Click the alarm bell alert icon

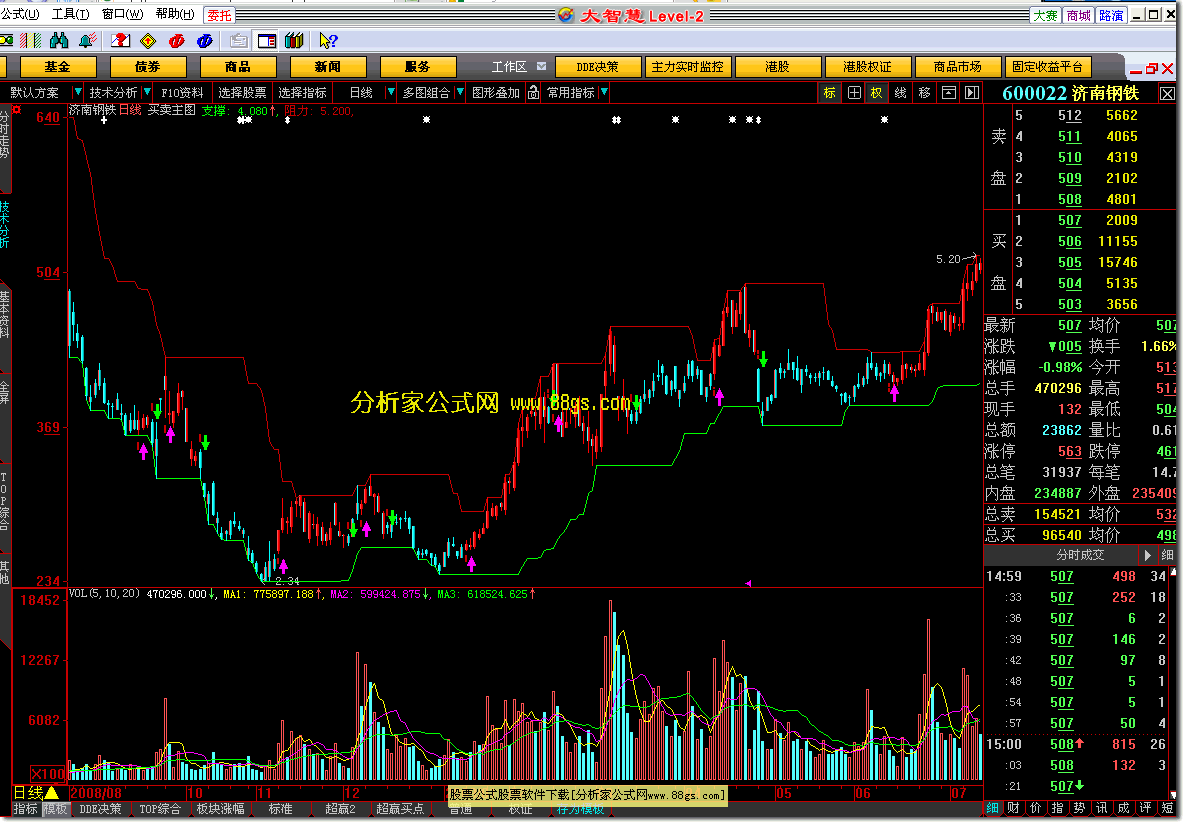88,41
